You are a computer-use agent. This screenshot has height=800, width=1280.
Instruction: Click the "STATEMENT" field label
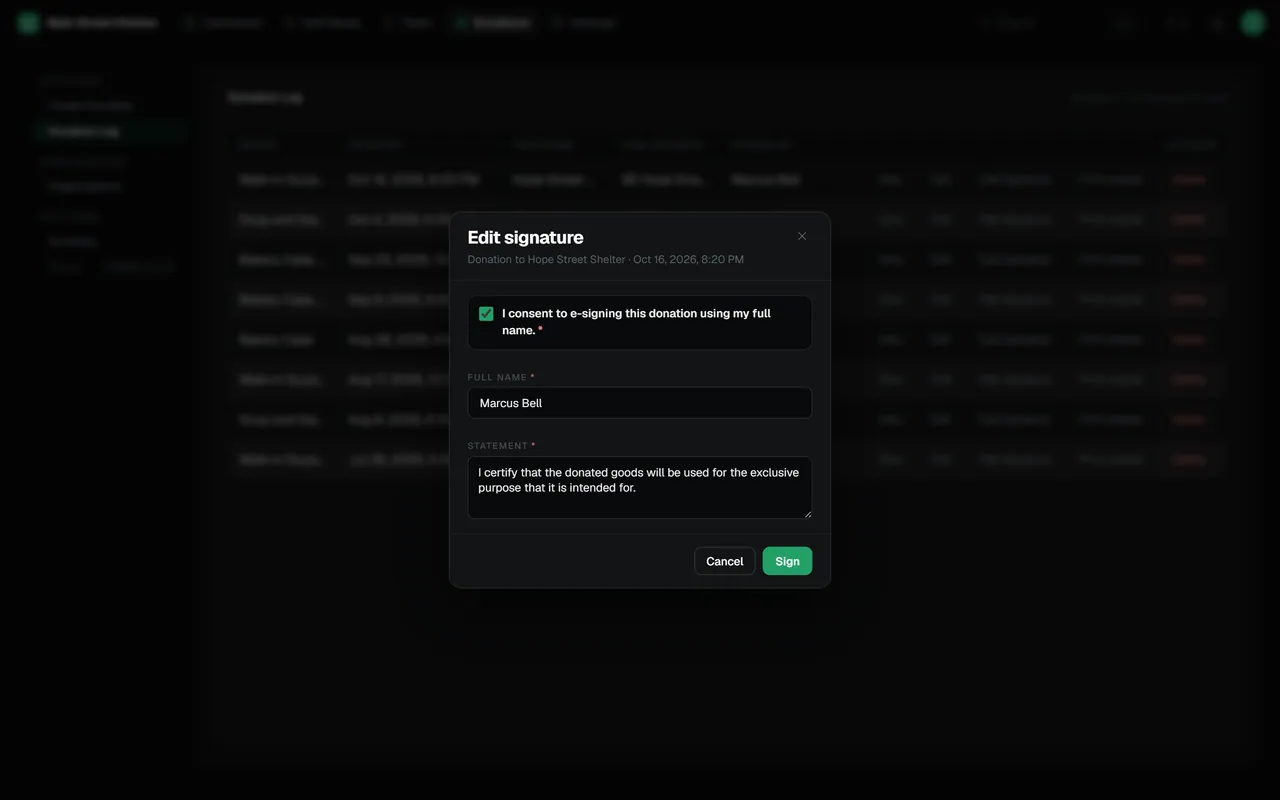[498, 446]
